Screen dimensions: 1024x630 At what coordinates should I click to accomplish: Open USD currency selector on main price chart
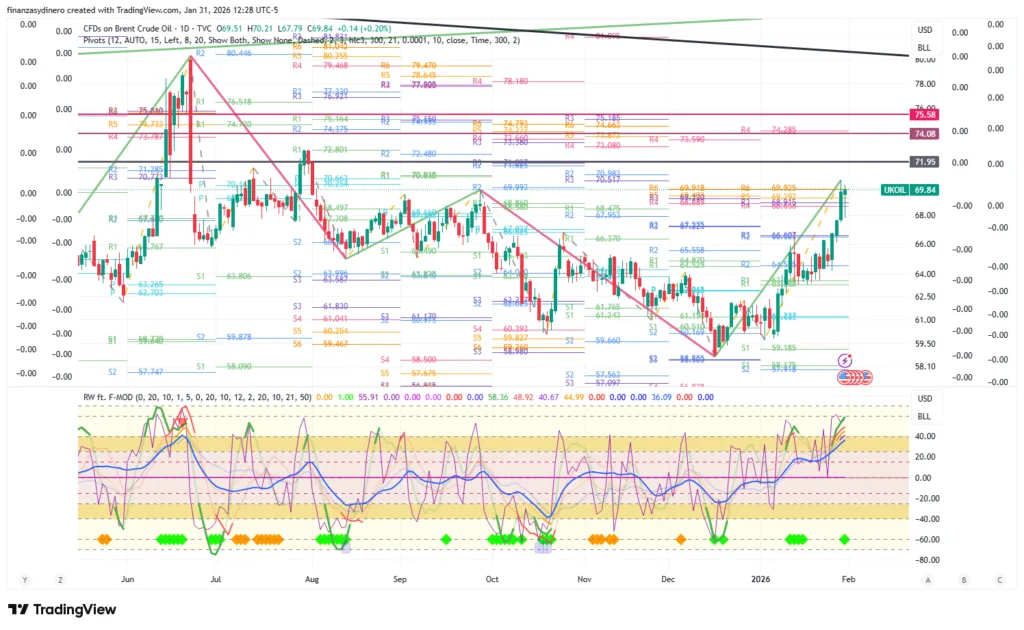coord(924,31)
